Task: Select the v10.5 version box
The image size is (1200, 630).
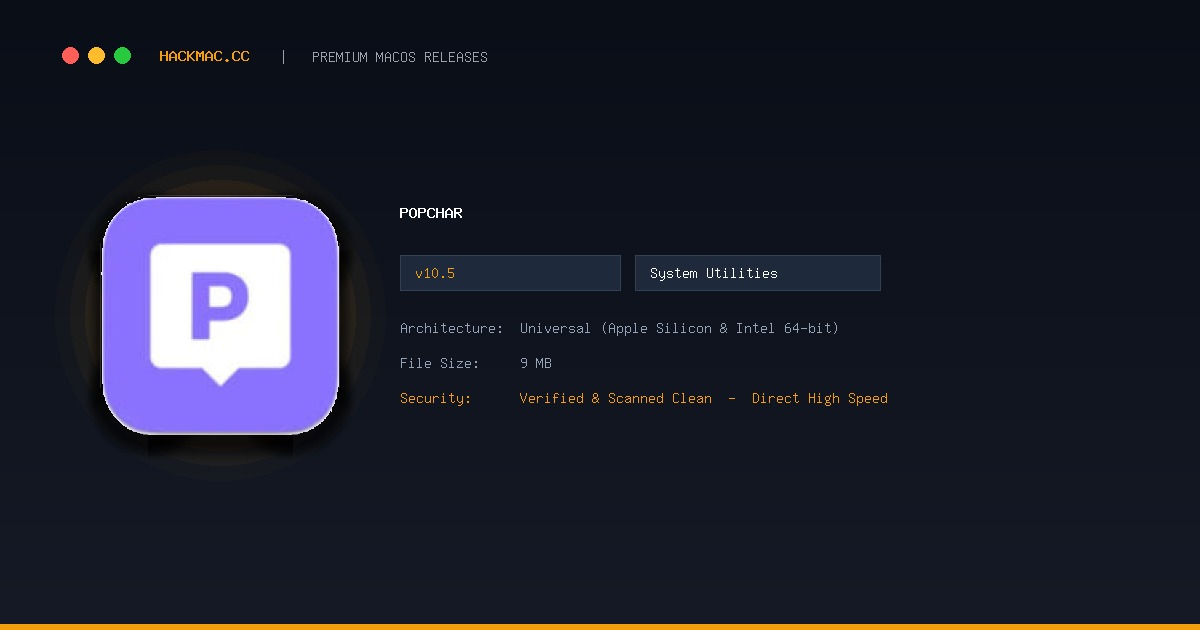Action: click(510, 273)
